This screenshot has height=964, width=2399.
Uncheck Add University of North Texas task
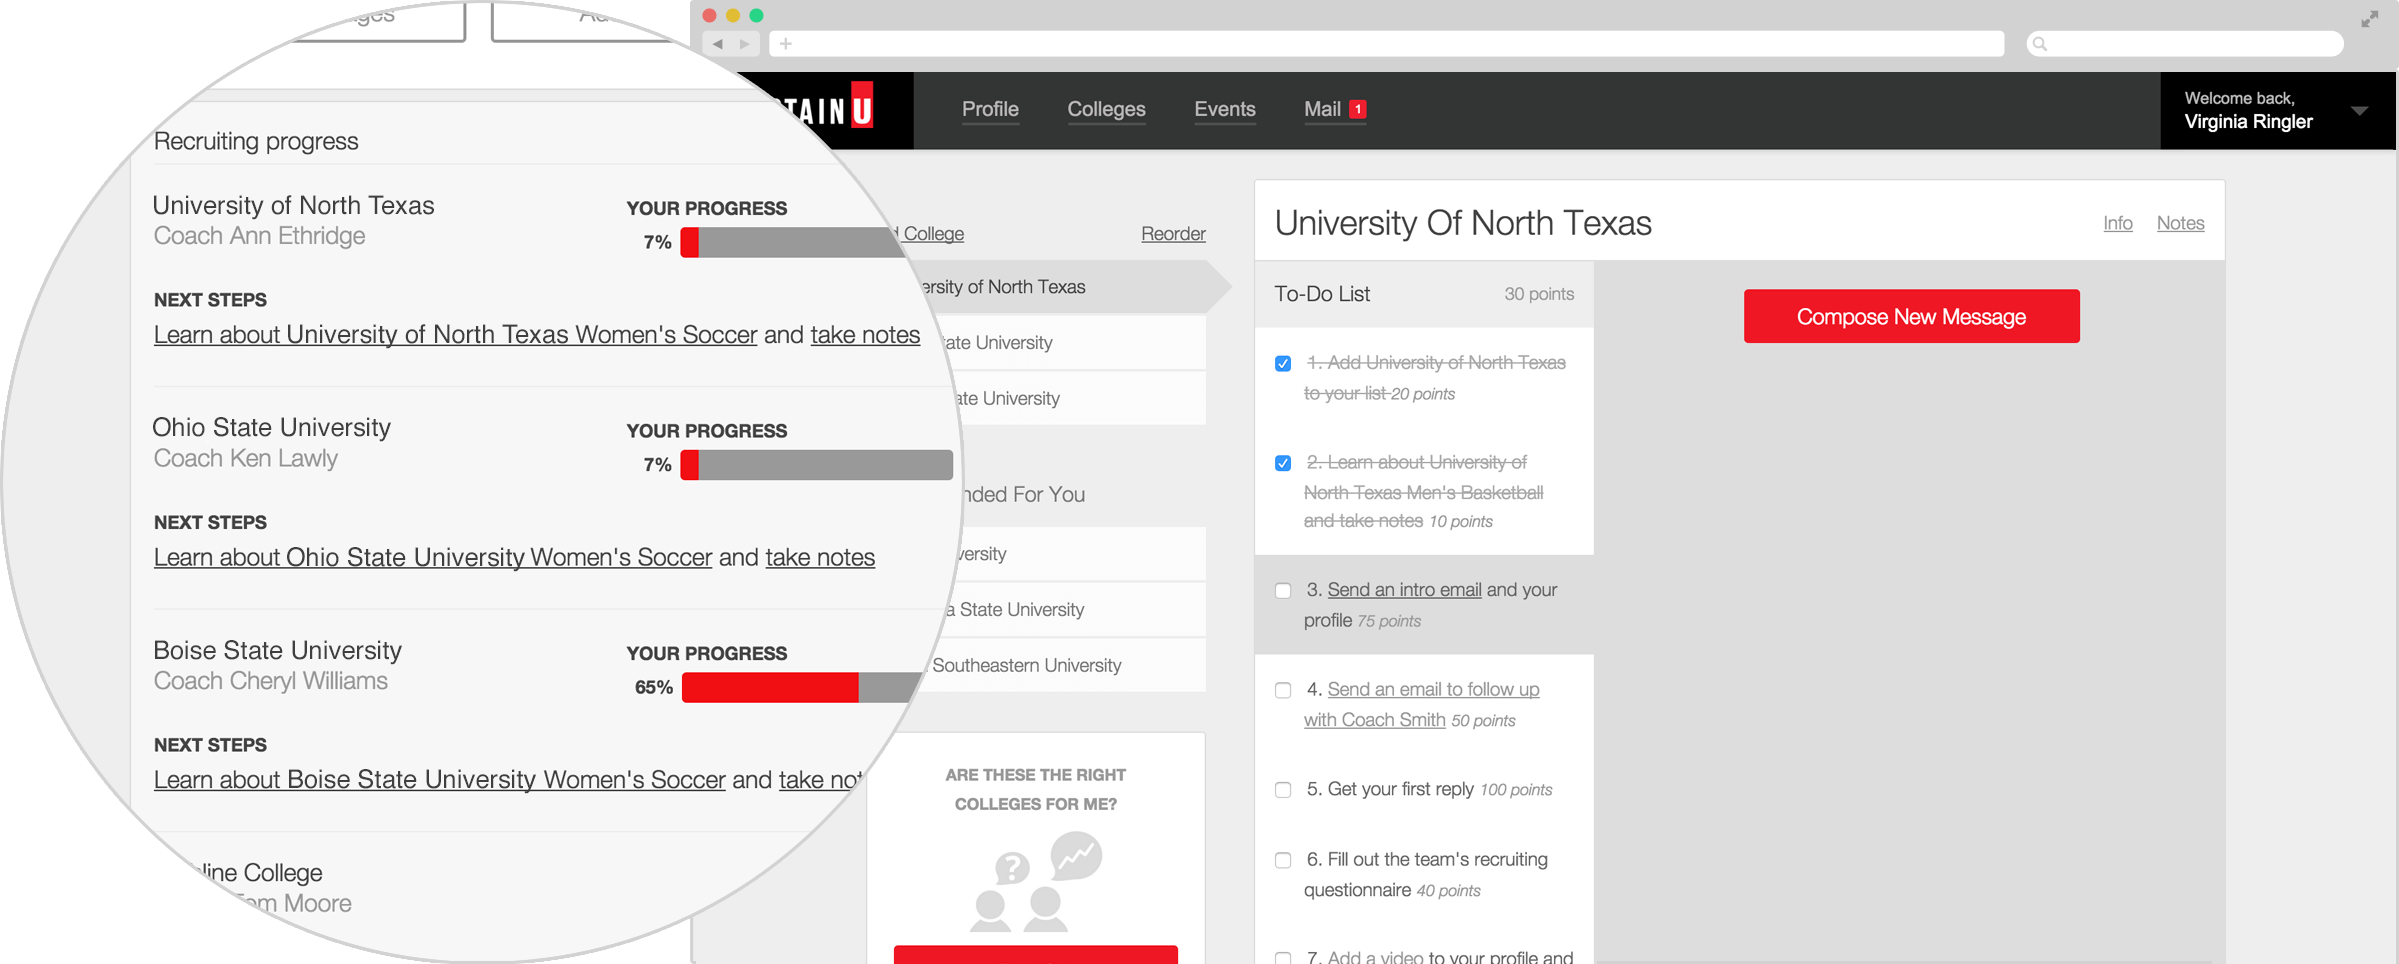[1283, 364]
